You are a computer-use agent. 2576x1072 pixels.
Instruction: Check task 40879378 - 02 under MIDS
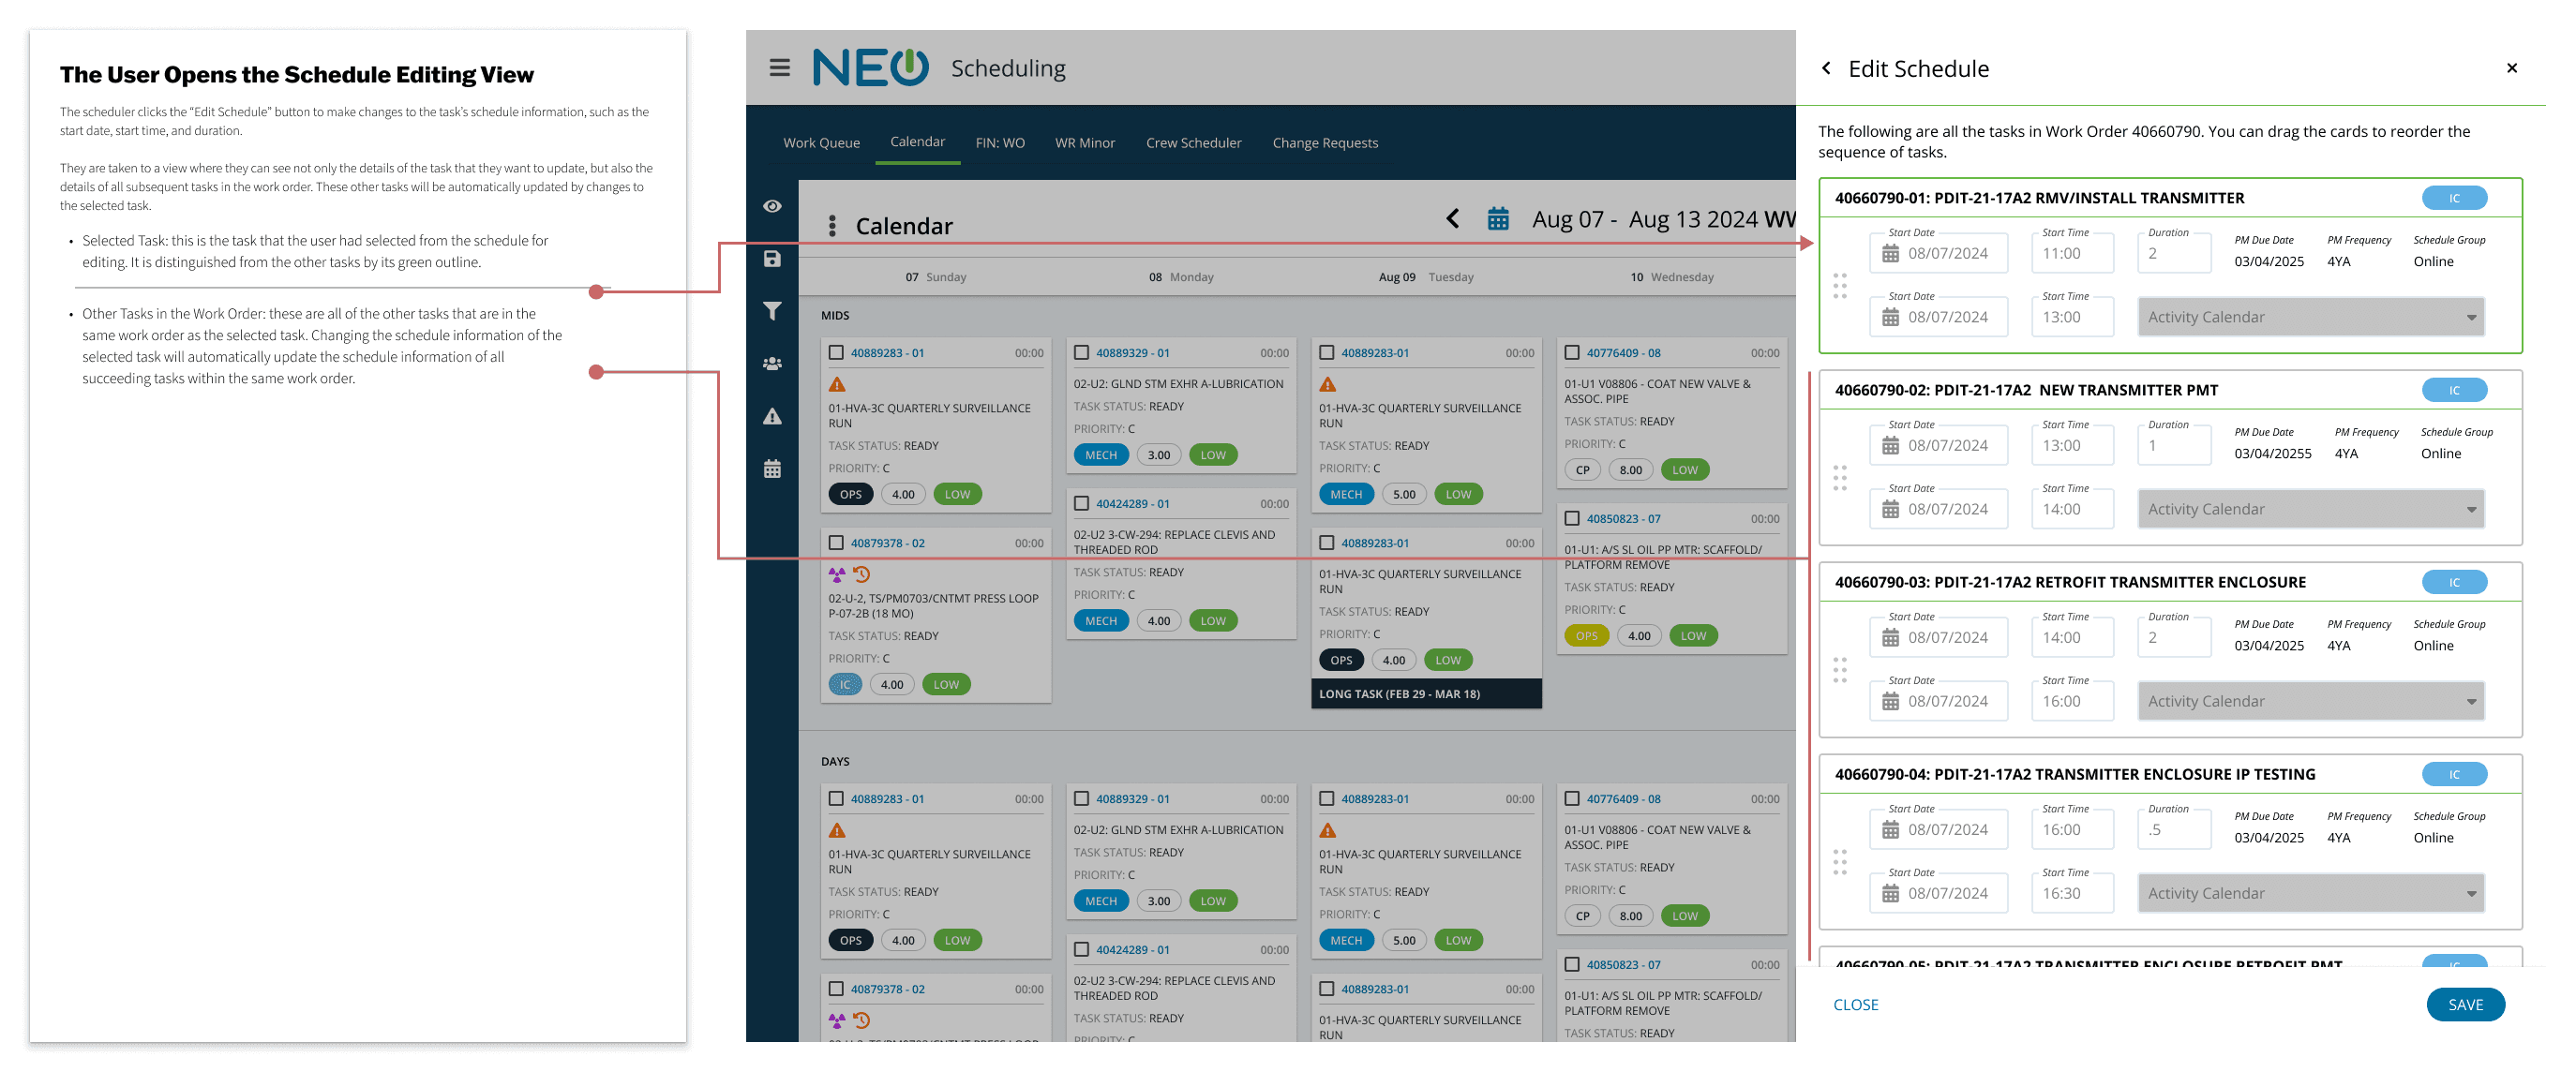[x=836, y=543]
